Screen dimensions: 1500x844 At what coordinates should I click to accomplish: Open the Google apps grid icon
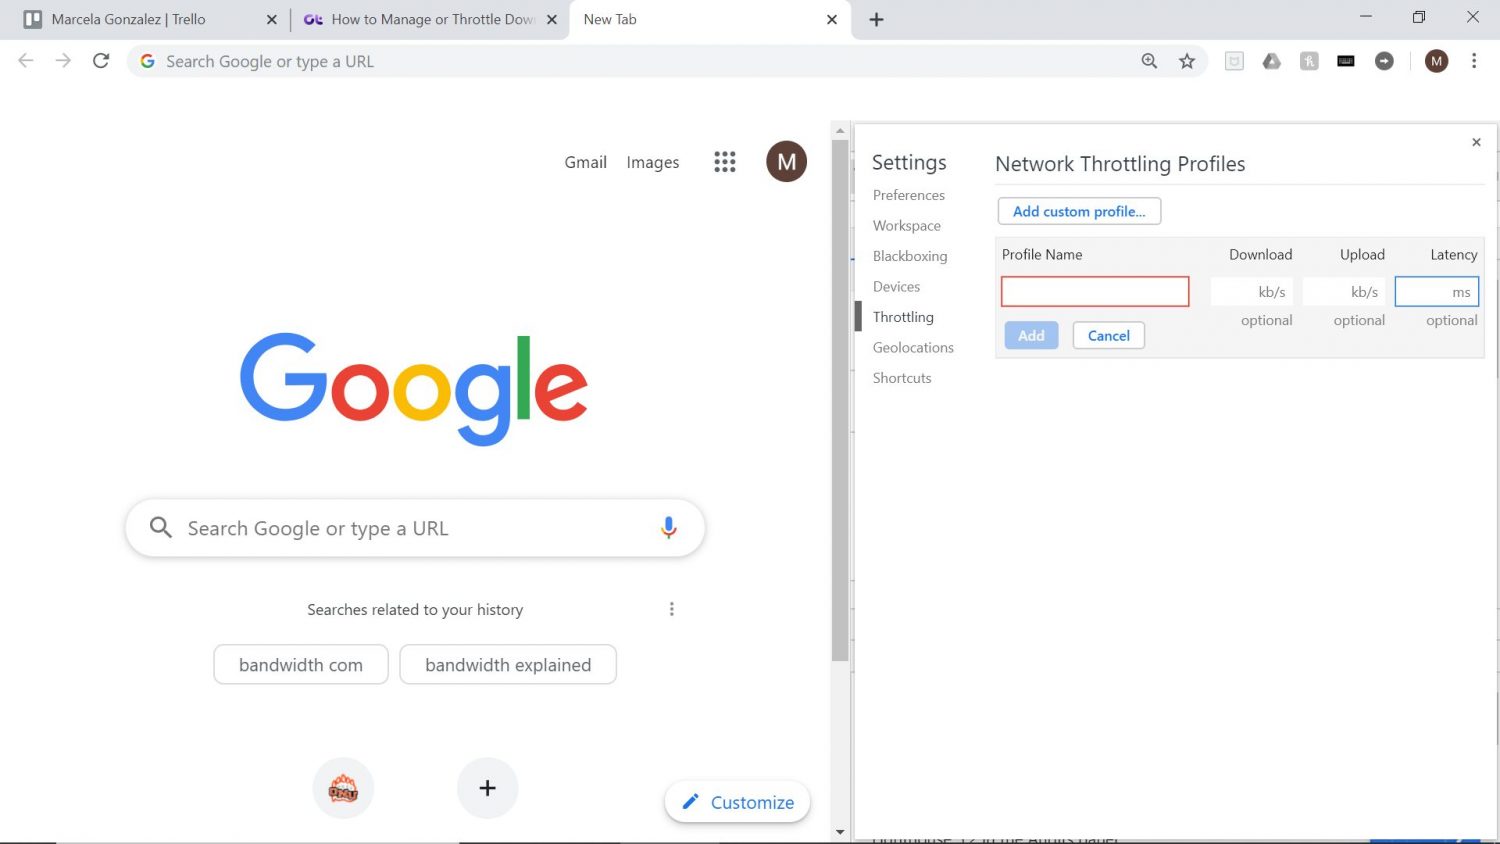(725, 162)
